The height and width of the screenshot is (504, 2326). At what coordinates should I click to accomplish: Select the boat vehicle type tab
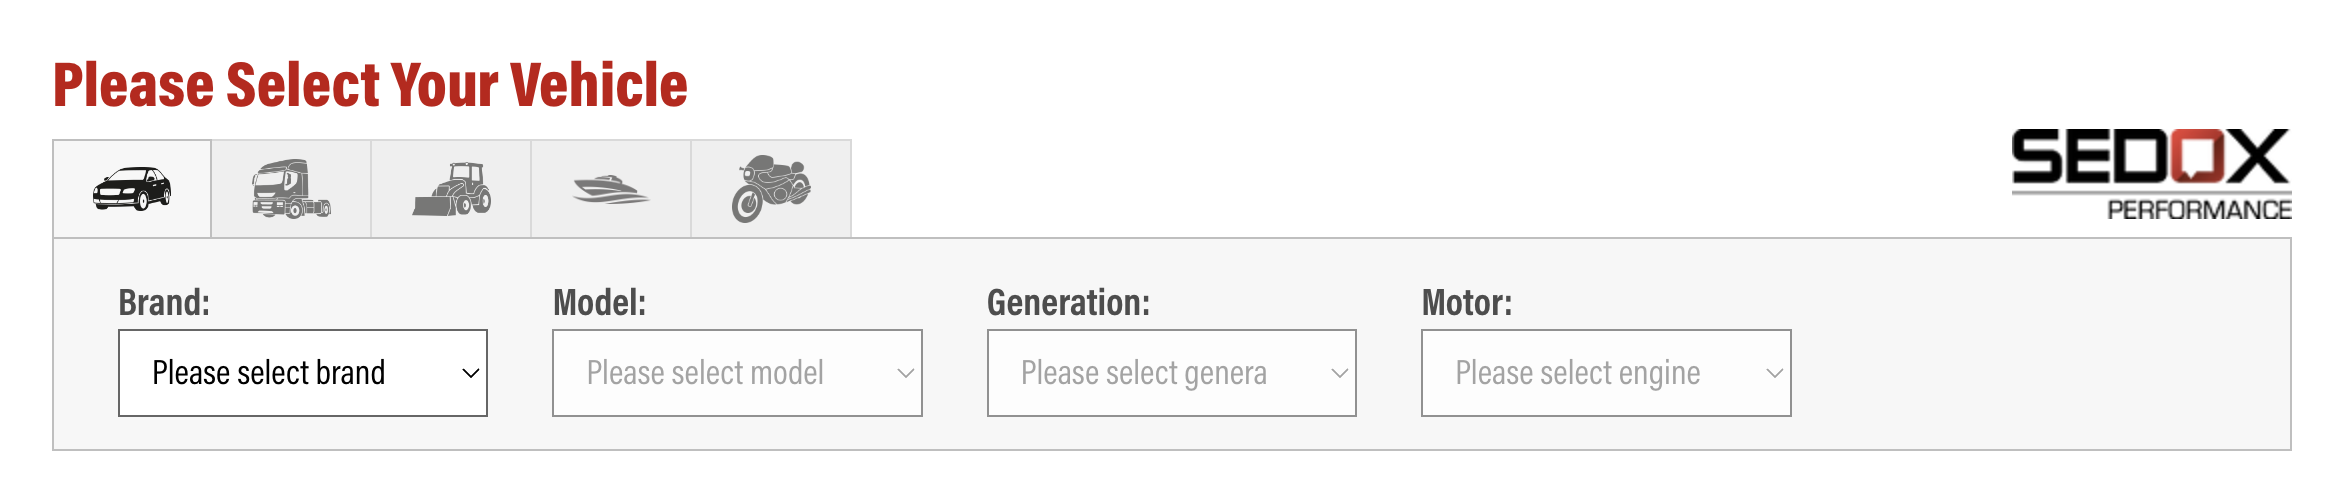611,189
